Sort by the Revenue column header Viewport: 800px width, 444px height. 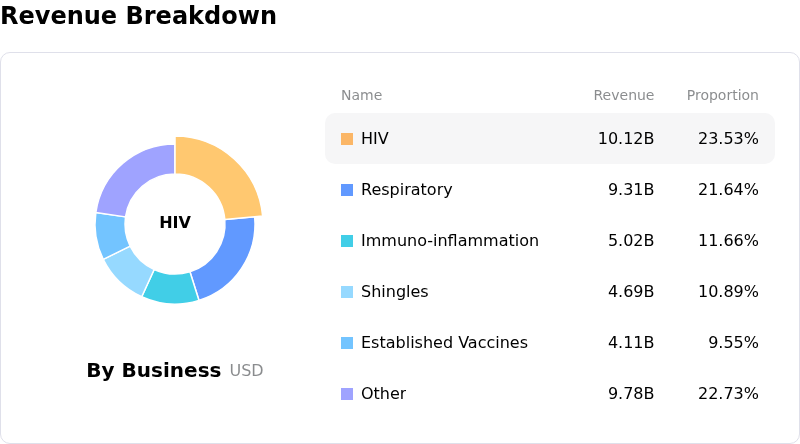(623, 96)
